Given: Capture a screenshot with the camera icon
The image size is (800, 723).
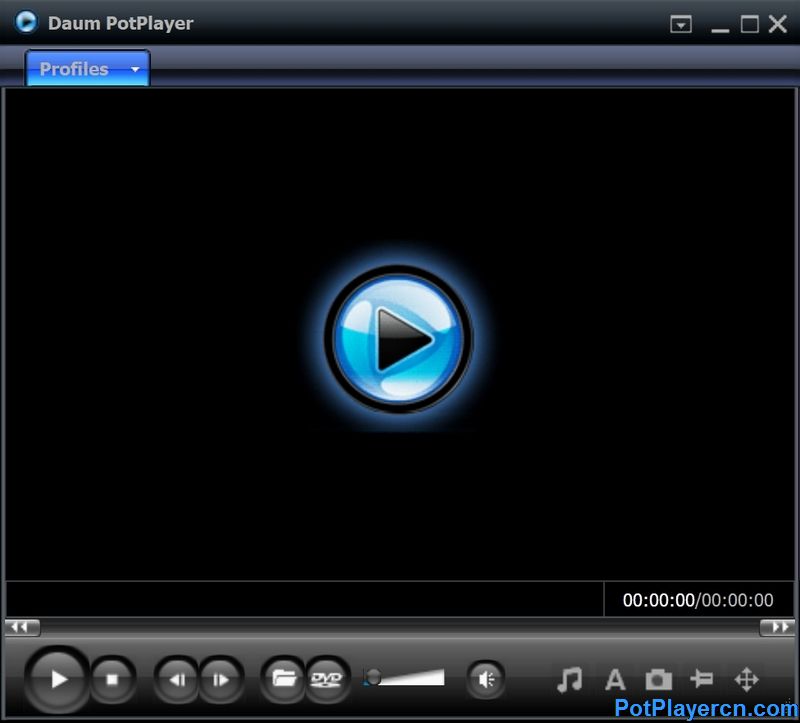Looking at the screenshot, I should [659, 680].
